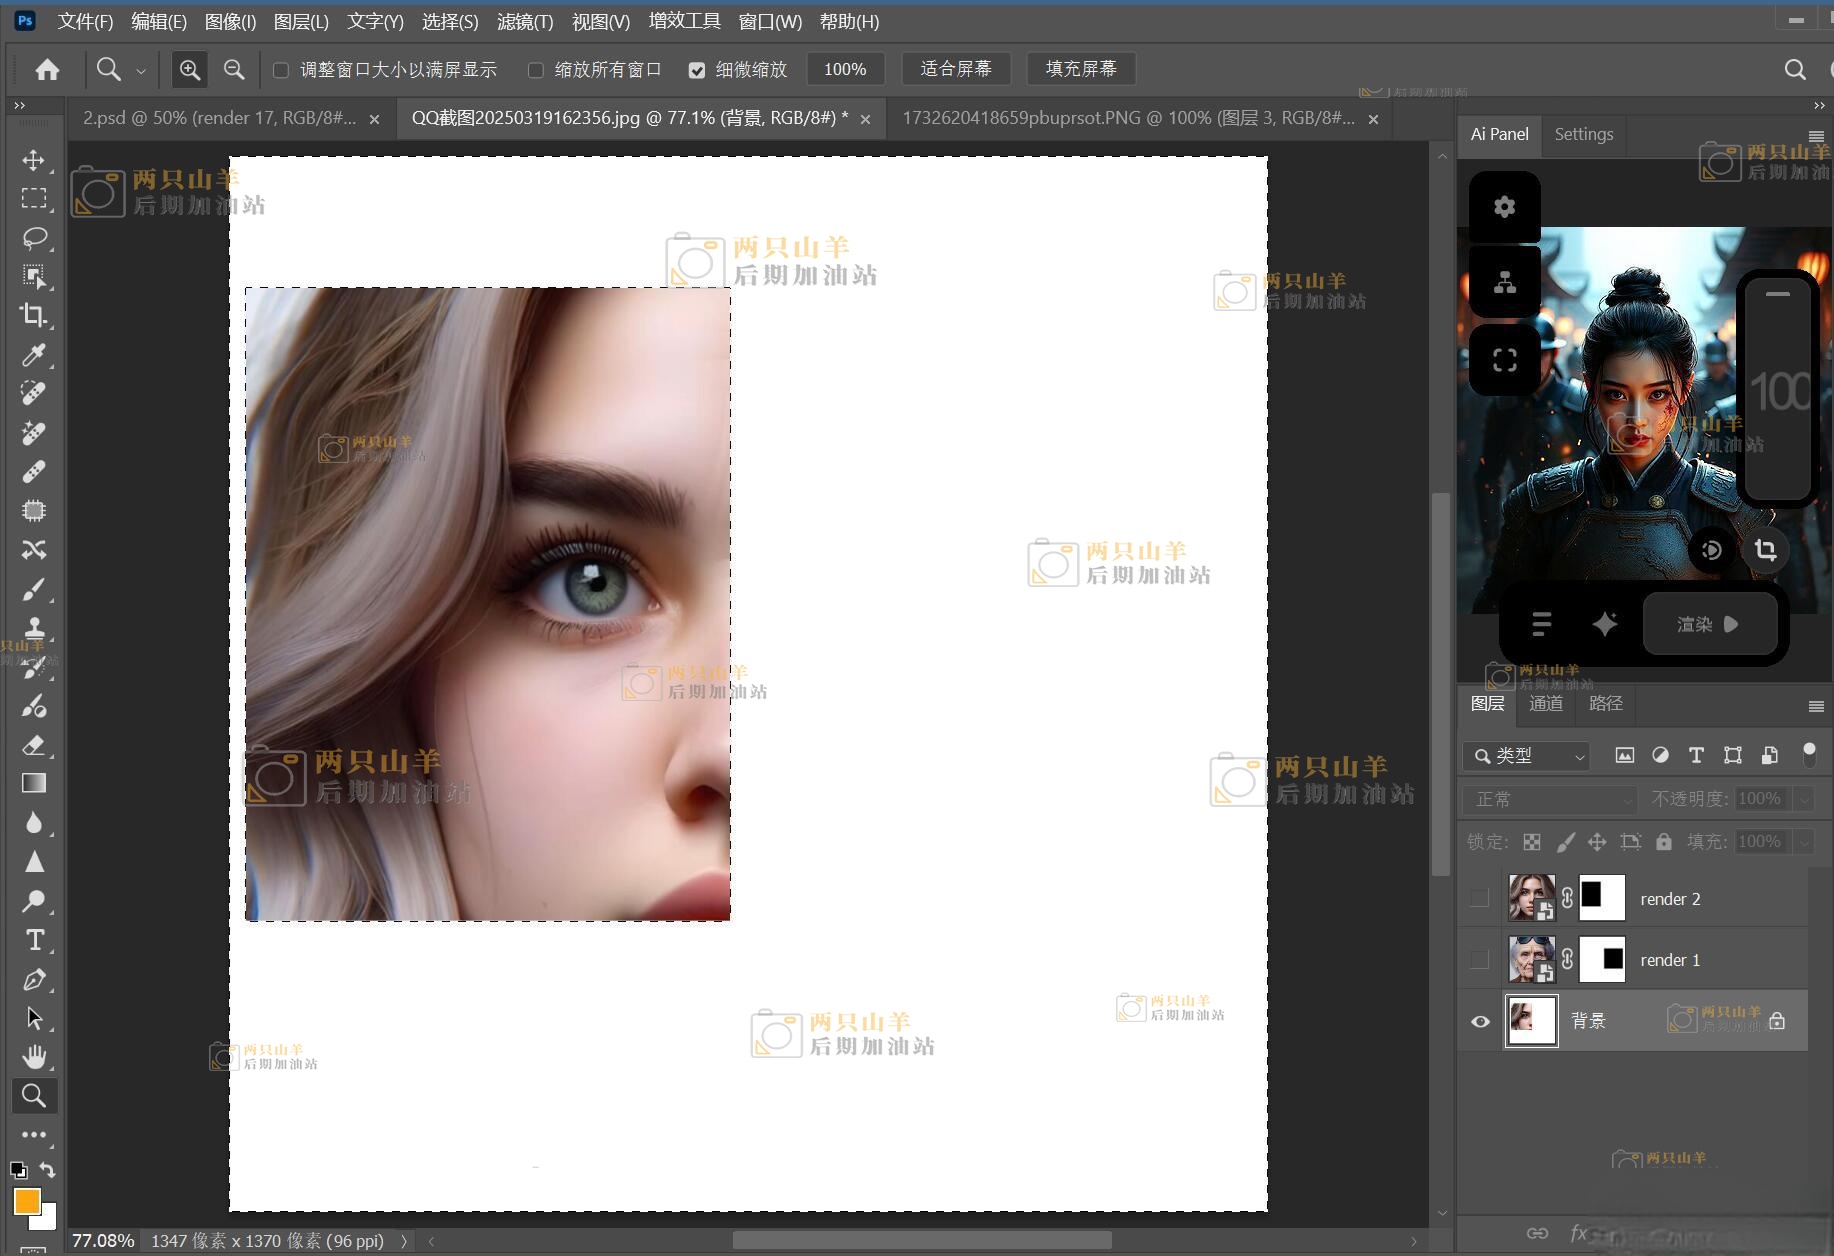The image size is (1834, 1256).
Task: Click the zoom in magnifier icon
Action: (189, 69)
